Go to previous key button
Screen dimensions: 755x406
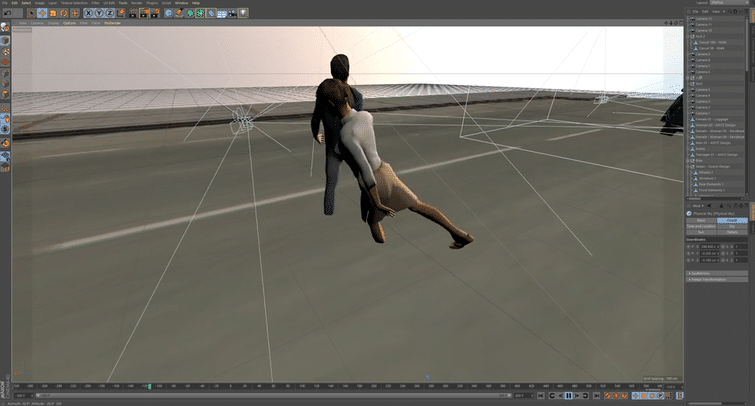point(552,395)
